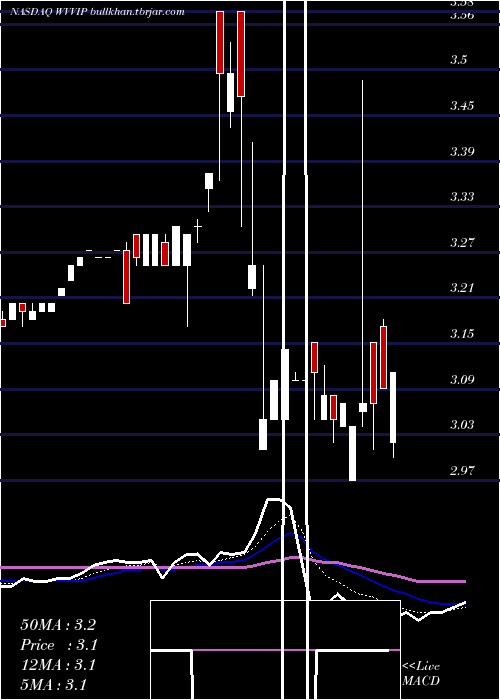Click the 3.27 price axis label

coord(462,243)
